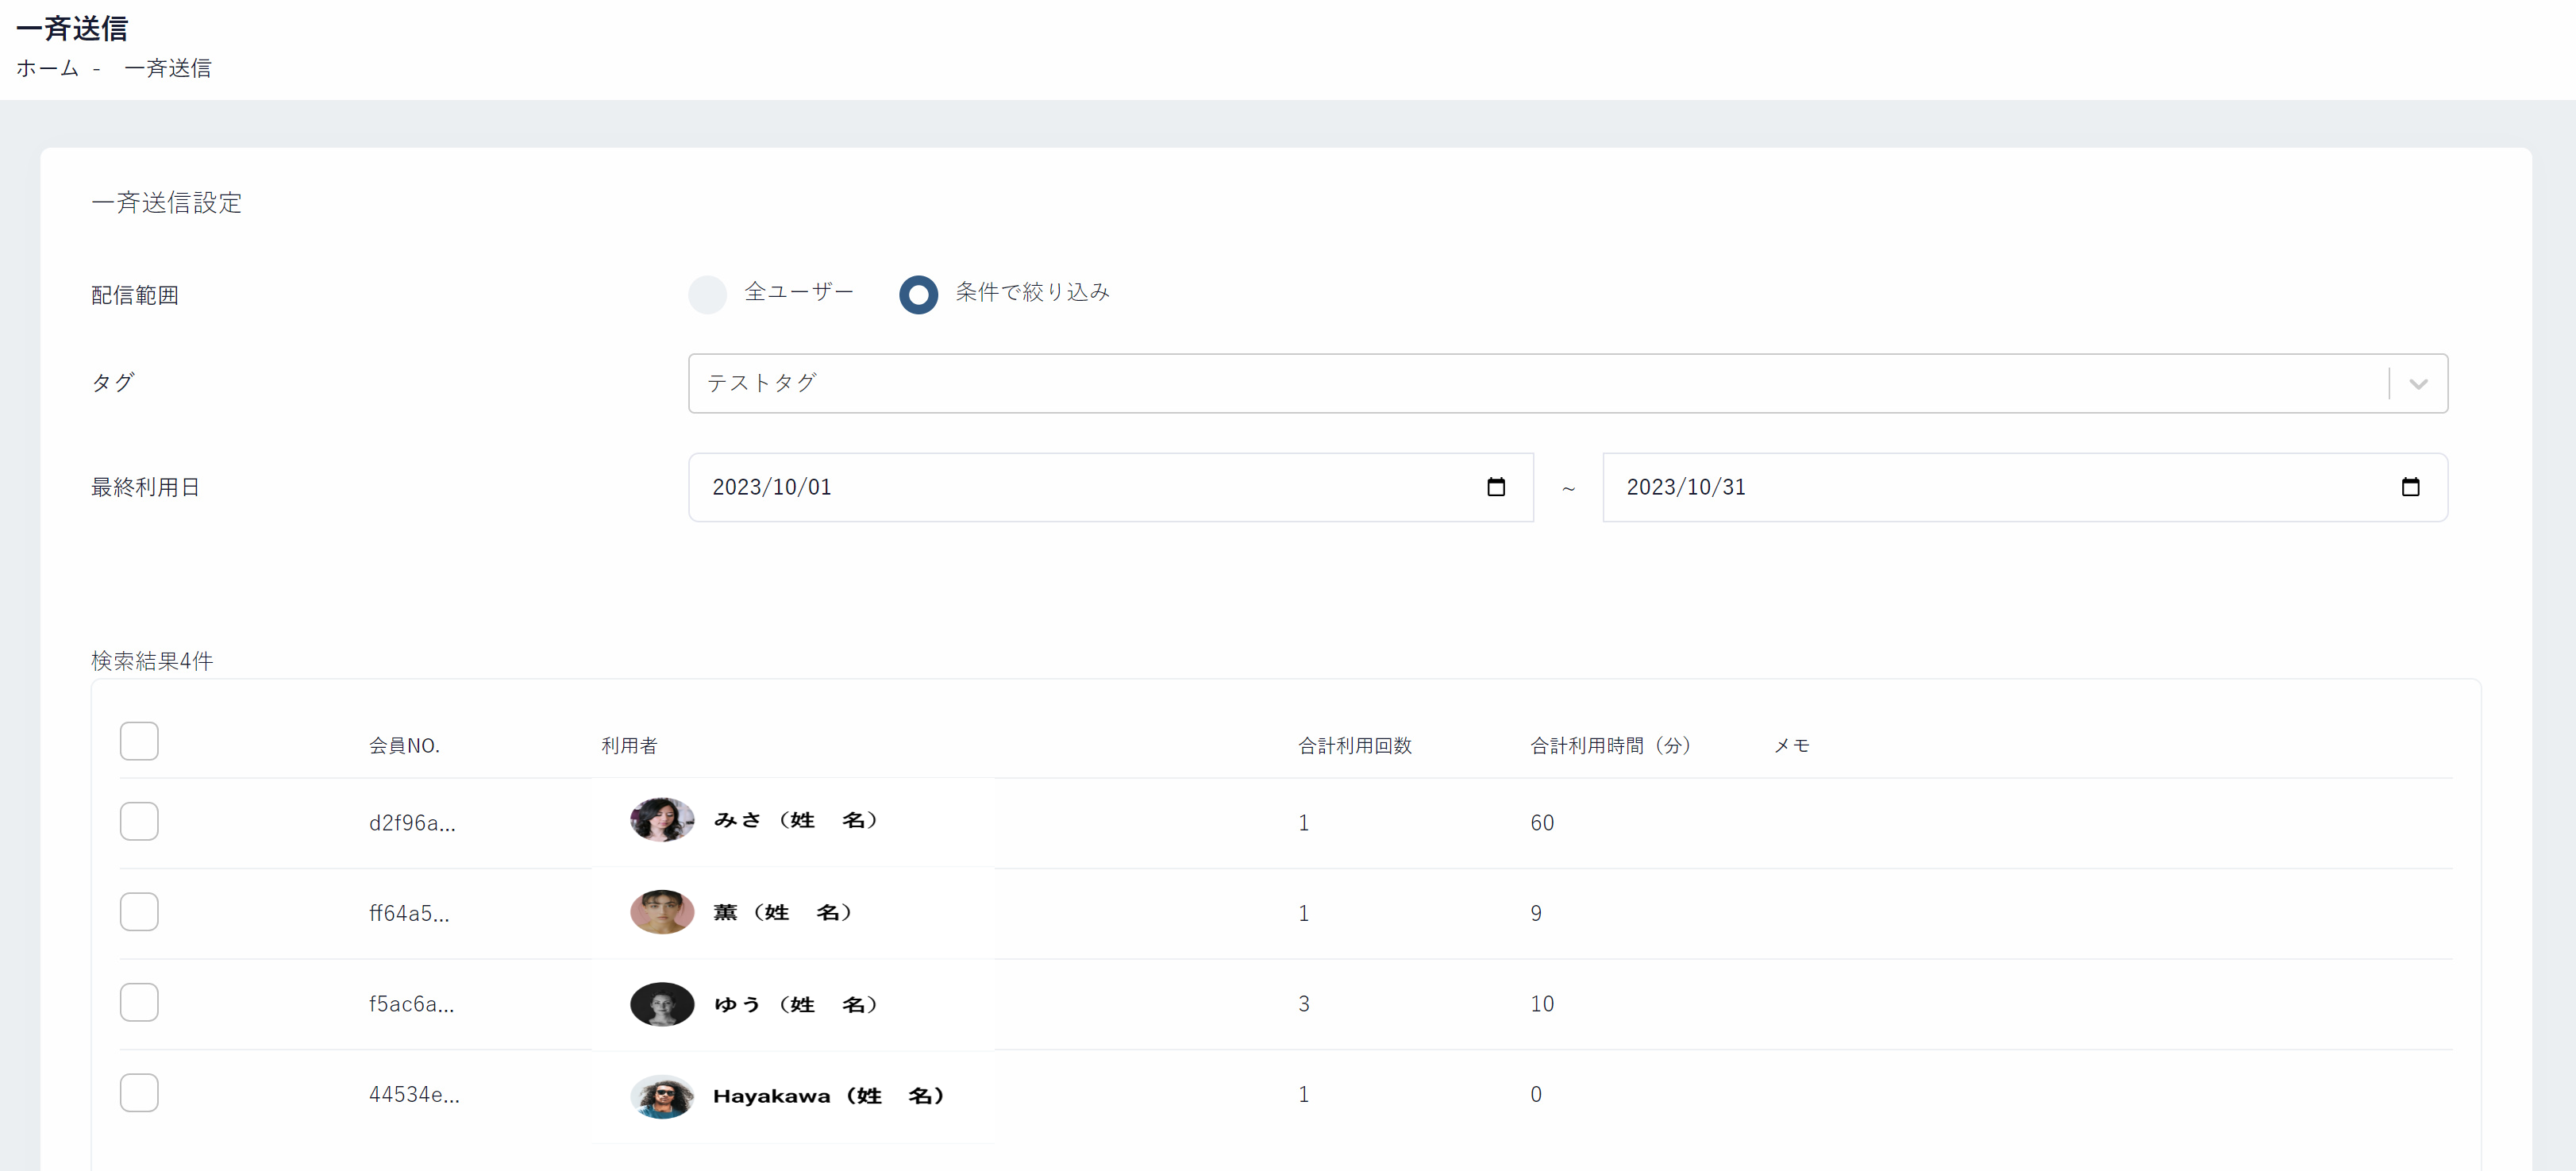Viewport: 2576px width, 1171px height.
Task: Tick checkbox for member f5ac6a...
Action: pos(139,1002)
